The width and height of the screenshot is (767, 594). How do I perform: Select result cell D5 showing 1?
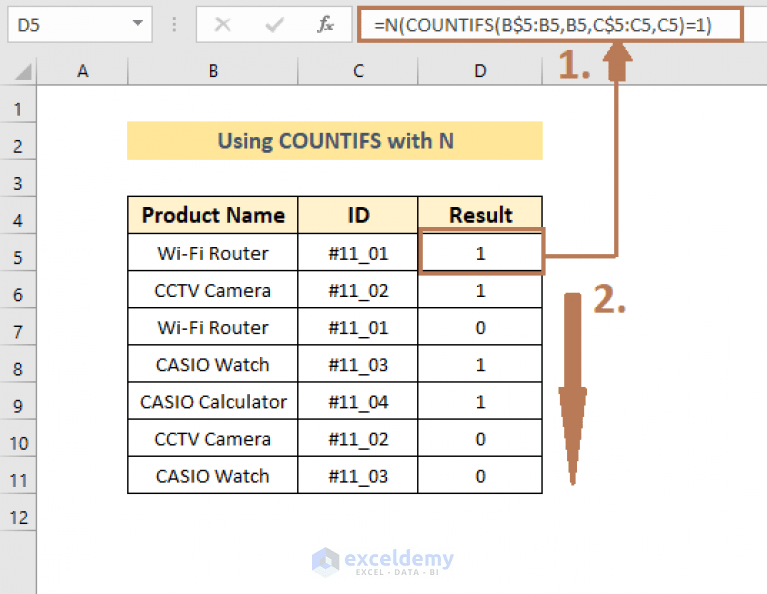pyautogui.click(x=481, y=252)
